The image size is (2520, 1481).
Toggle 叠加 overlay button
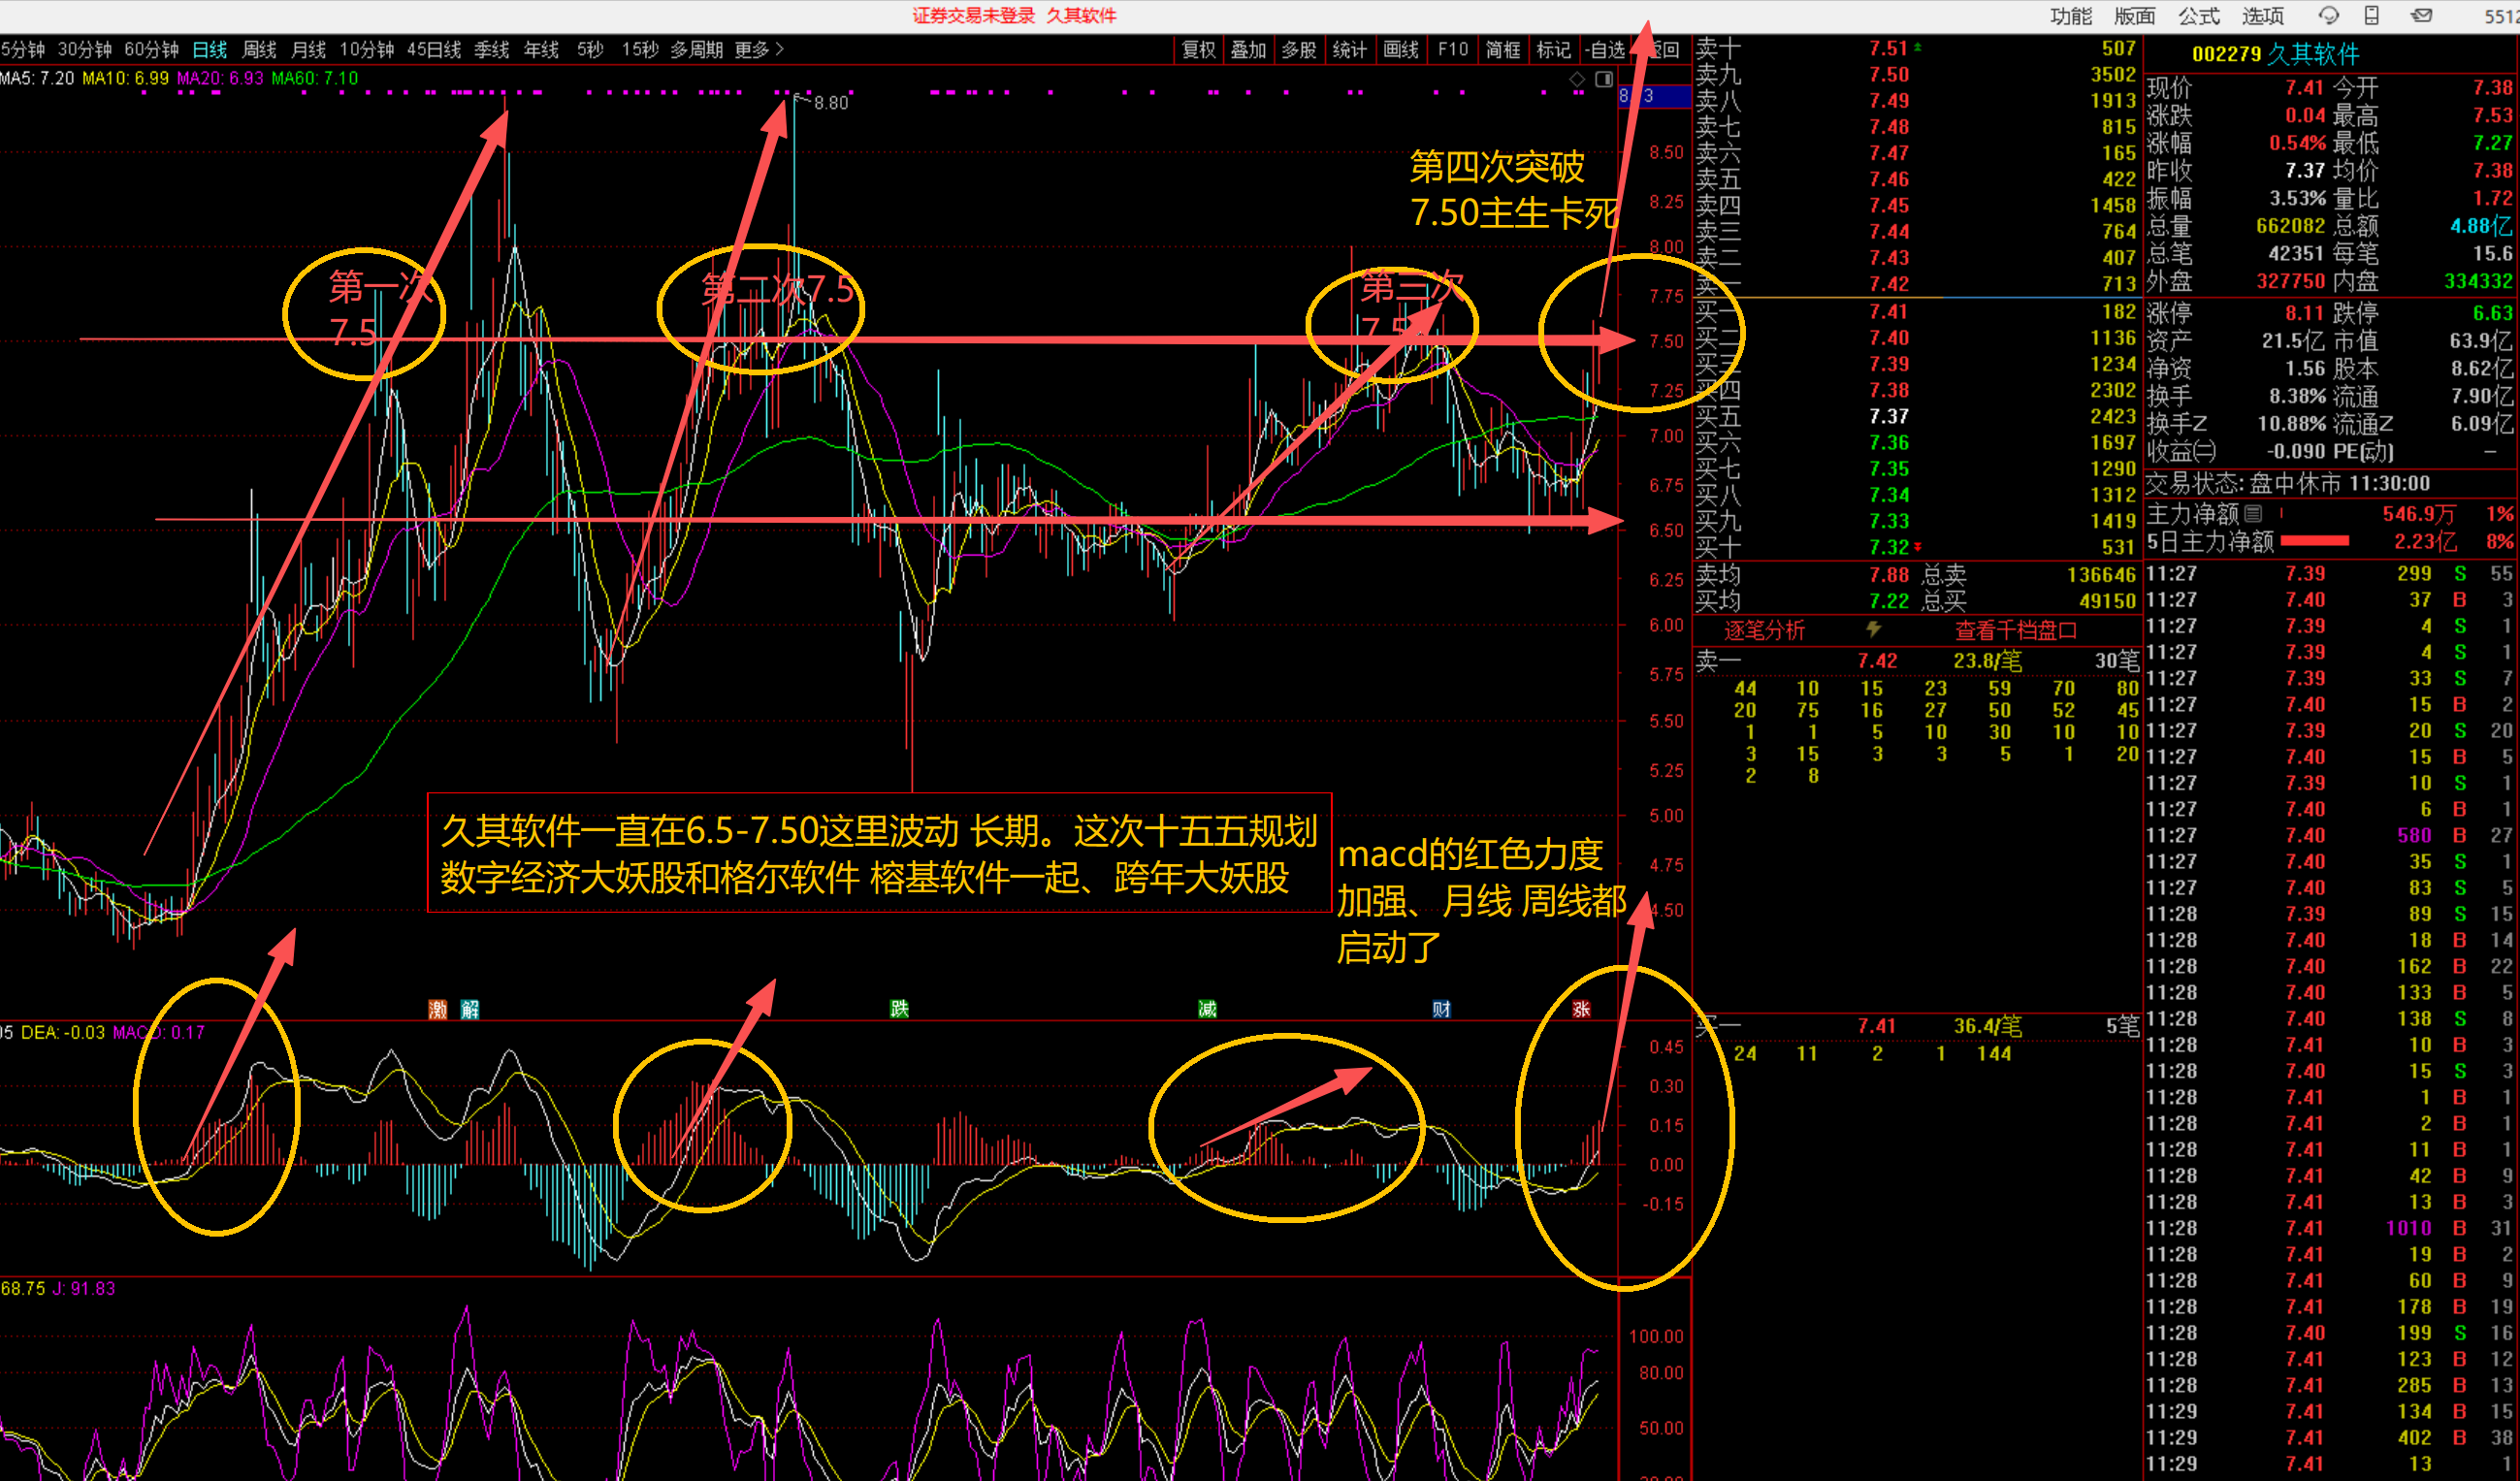click(x=1248, y=49)
